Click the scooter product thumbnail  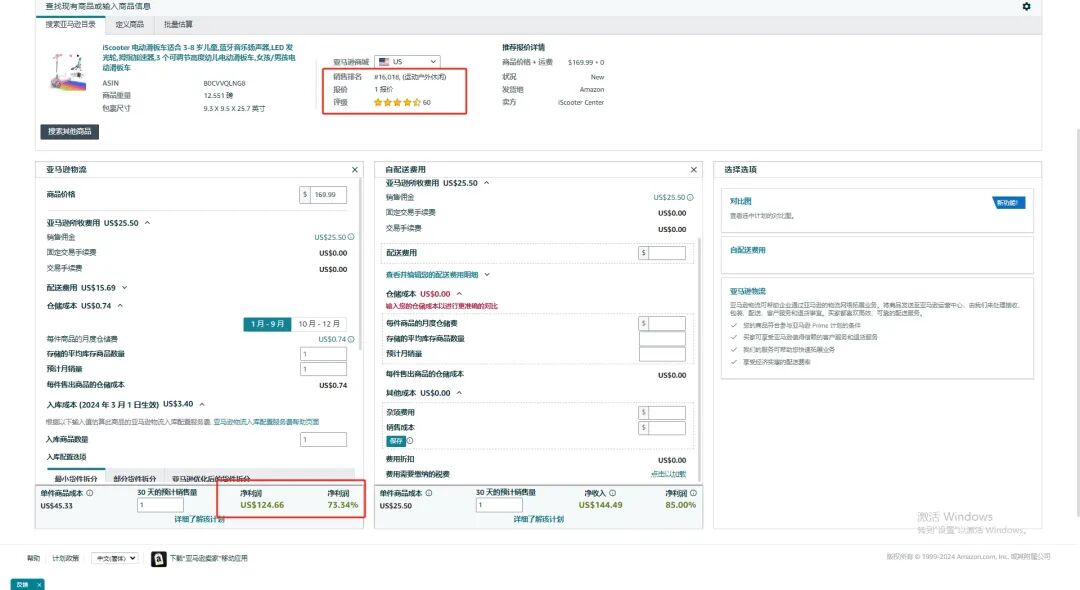pyautogui.click(x=68, y=70)
